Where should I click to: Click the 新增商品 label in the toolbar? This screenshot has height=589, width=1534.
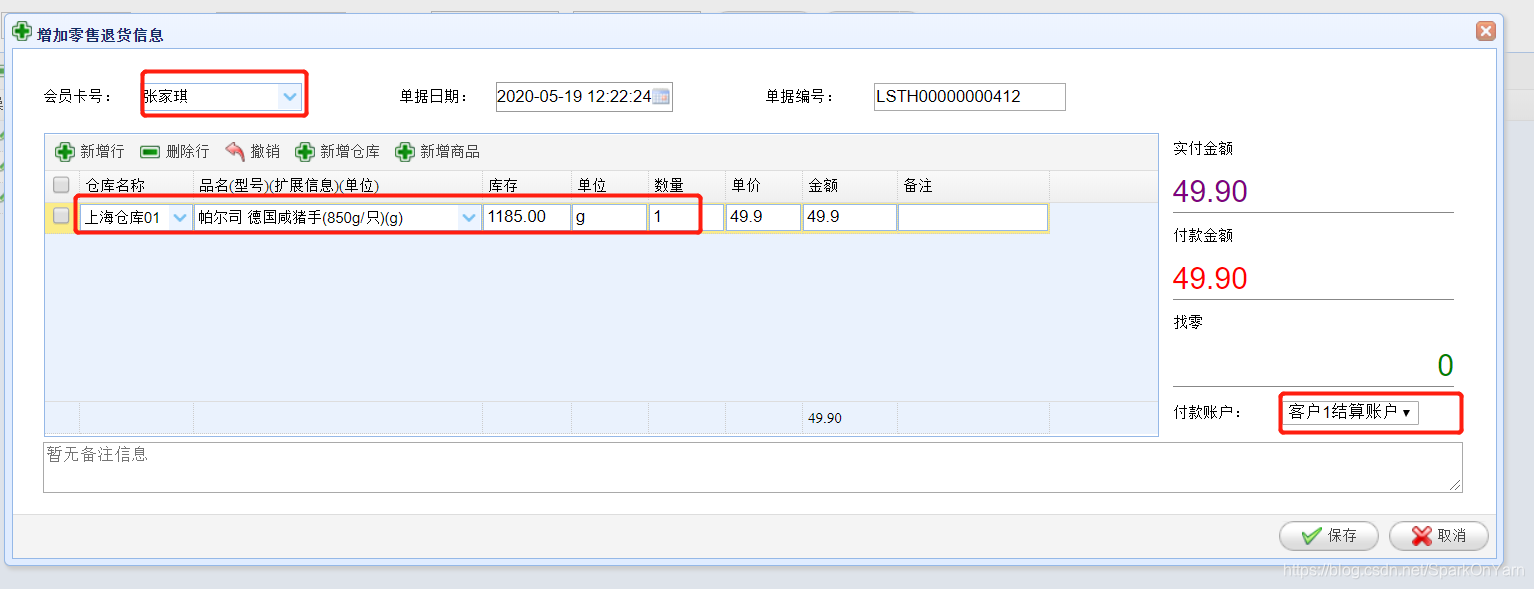point(450,152)
